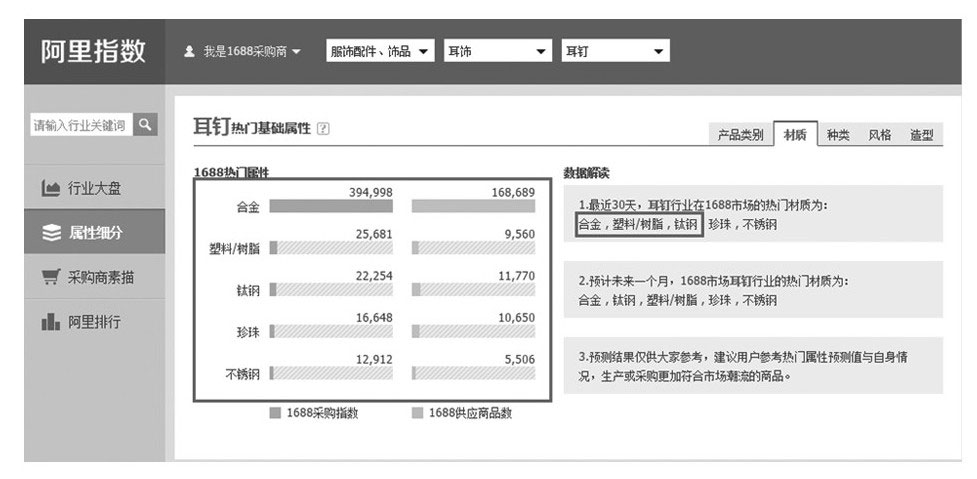Click the value 16,648 for 珍珠
Image resolution: width=977 pixels, height=479 pixels.
374,318
